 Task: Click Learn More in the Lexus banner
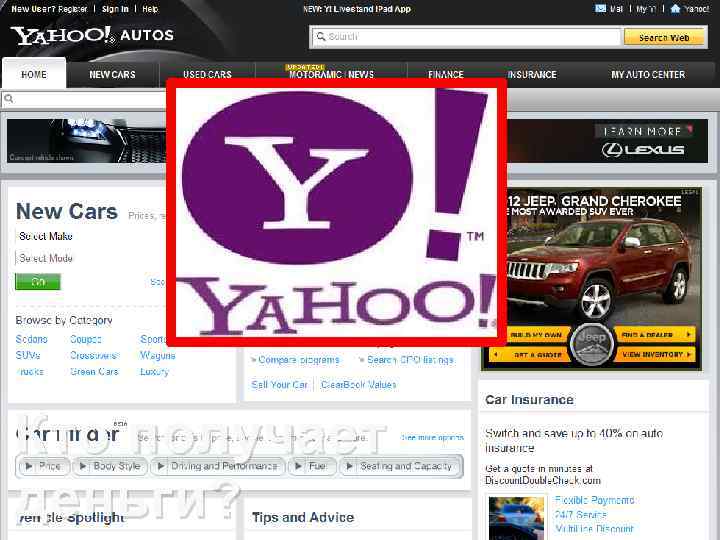tap(643, 131)
